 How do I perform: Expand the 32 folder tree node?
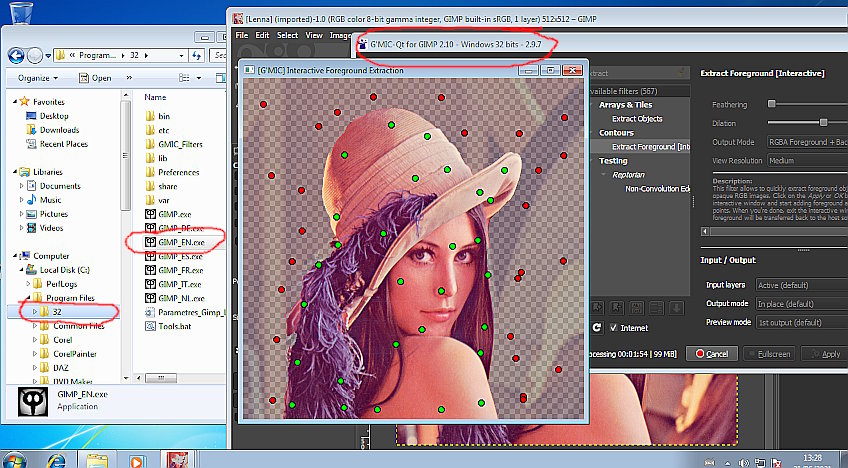coord(35,312)
